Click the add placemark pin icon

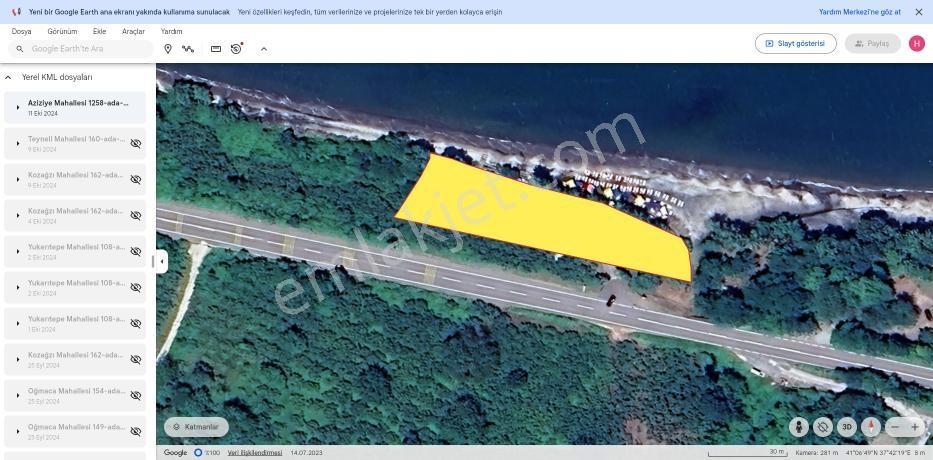coord(168,49)
